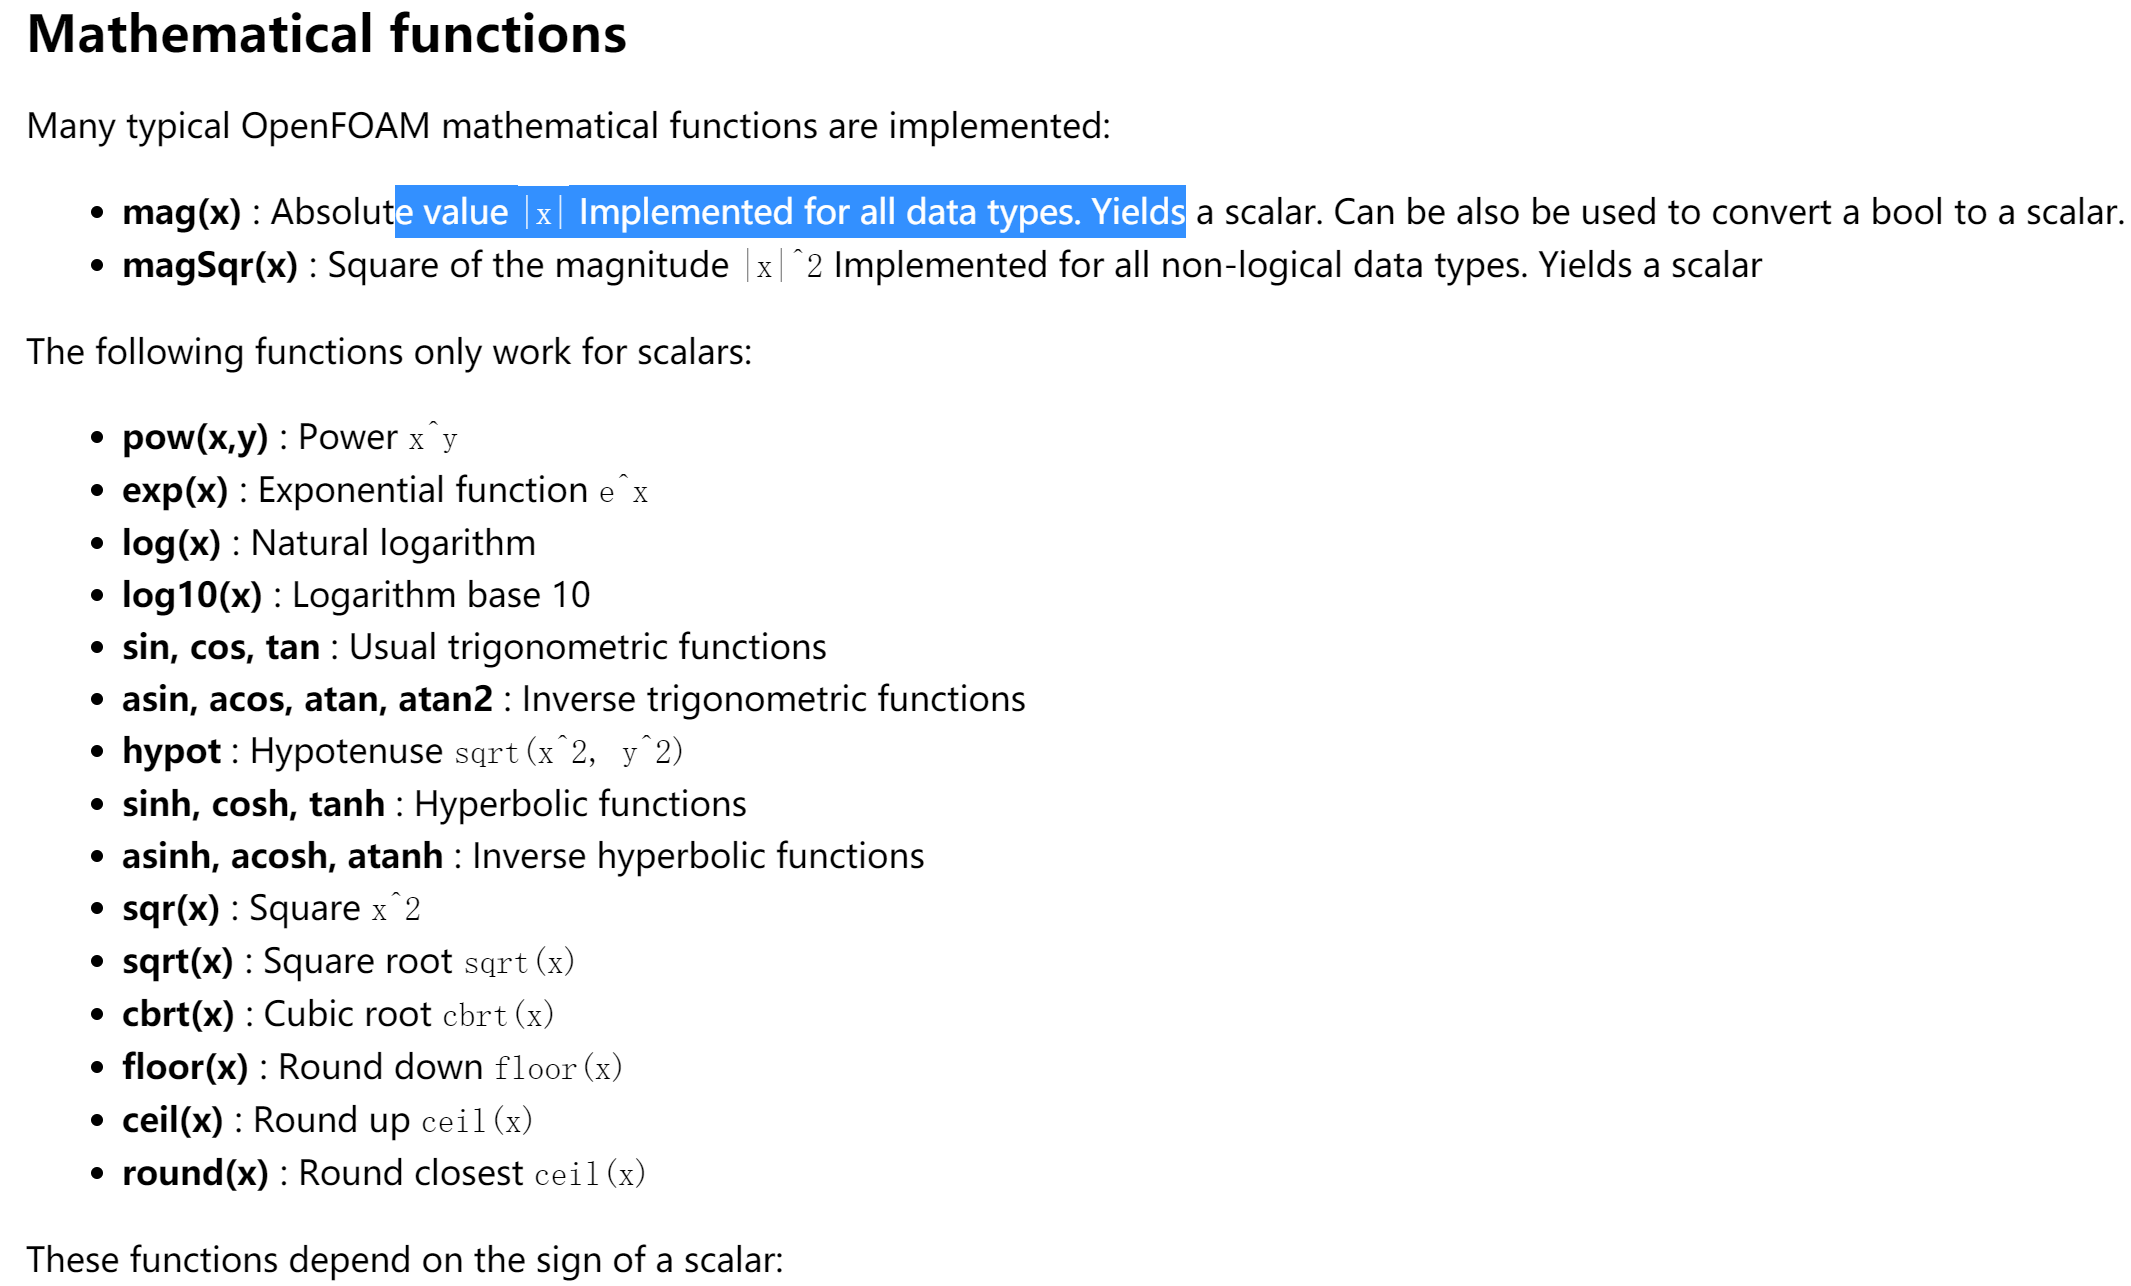Click the exp(x) entry

tap(385, 491)
